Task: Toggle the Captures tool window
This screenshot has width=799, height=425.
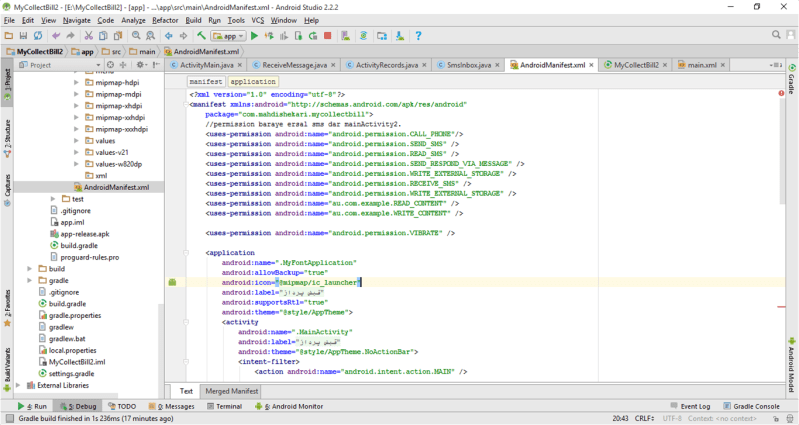Action: [x=8, y=190]
